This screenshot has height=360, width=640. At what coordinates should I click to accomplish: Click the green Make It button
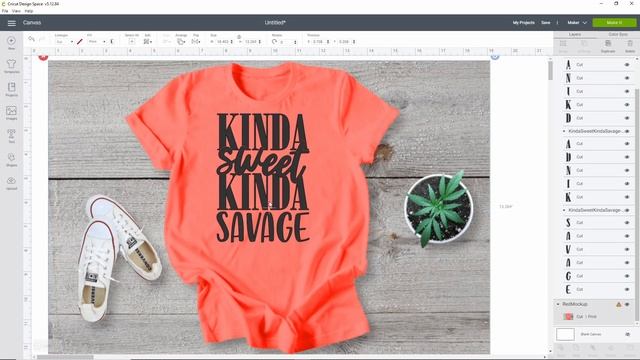click(614, 23)
